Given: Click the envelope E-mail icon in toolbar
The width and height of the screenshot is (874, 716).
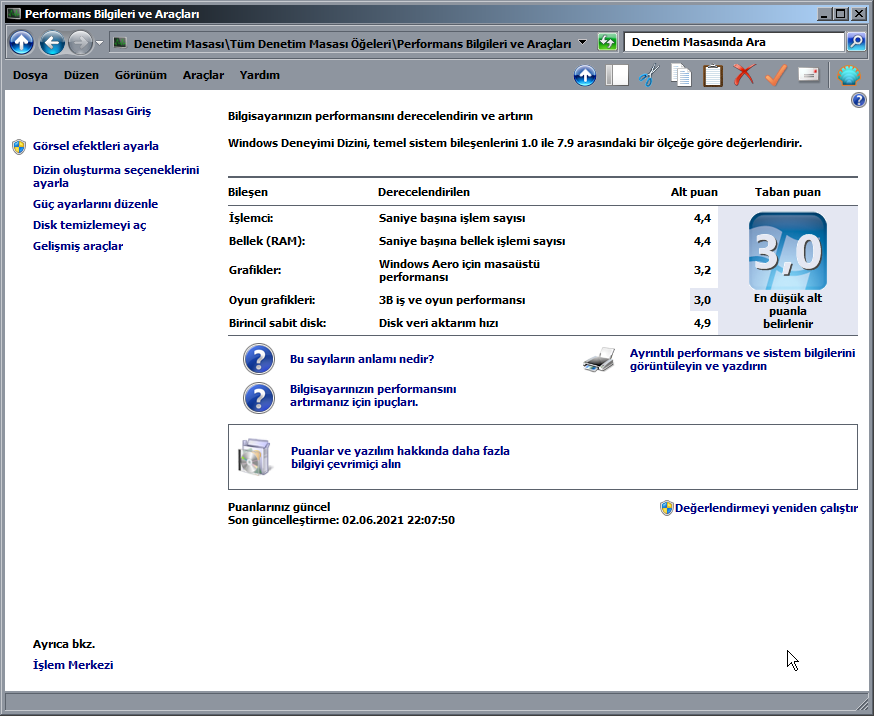Looking at the screenshot, I should pos(808,75).
